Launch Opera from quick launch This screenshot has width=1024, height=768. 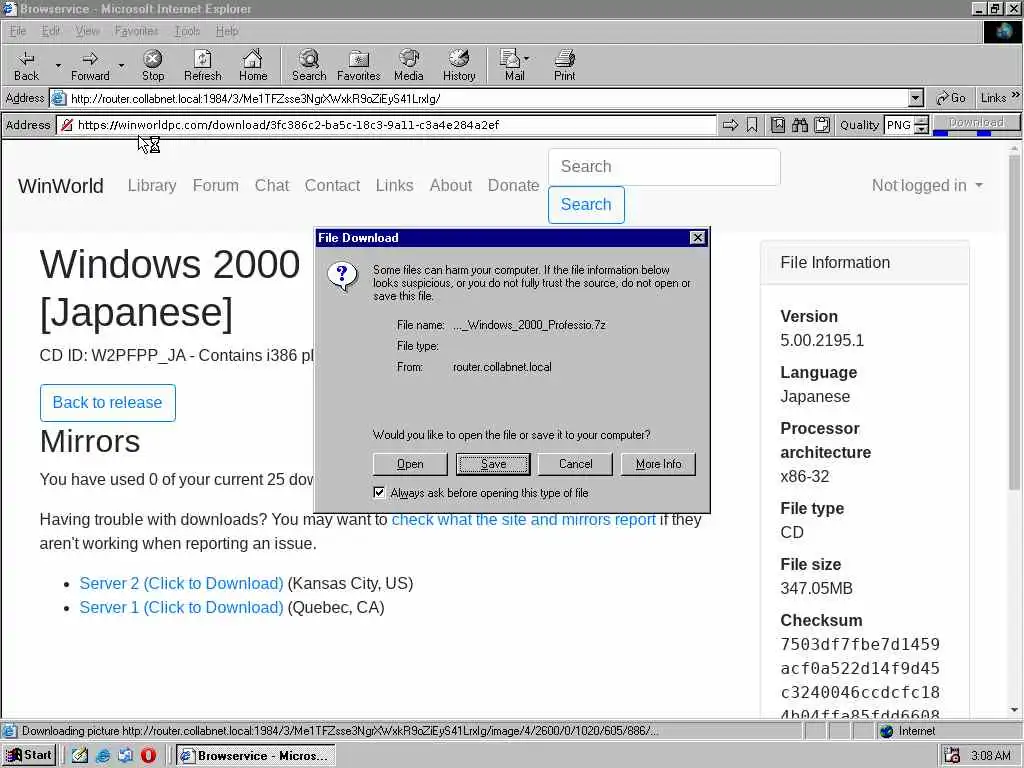[x=148, y=756]
